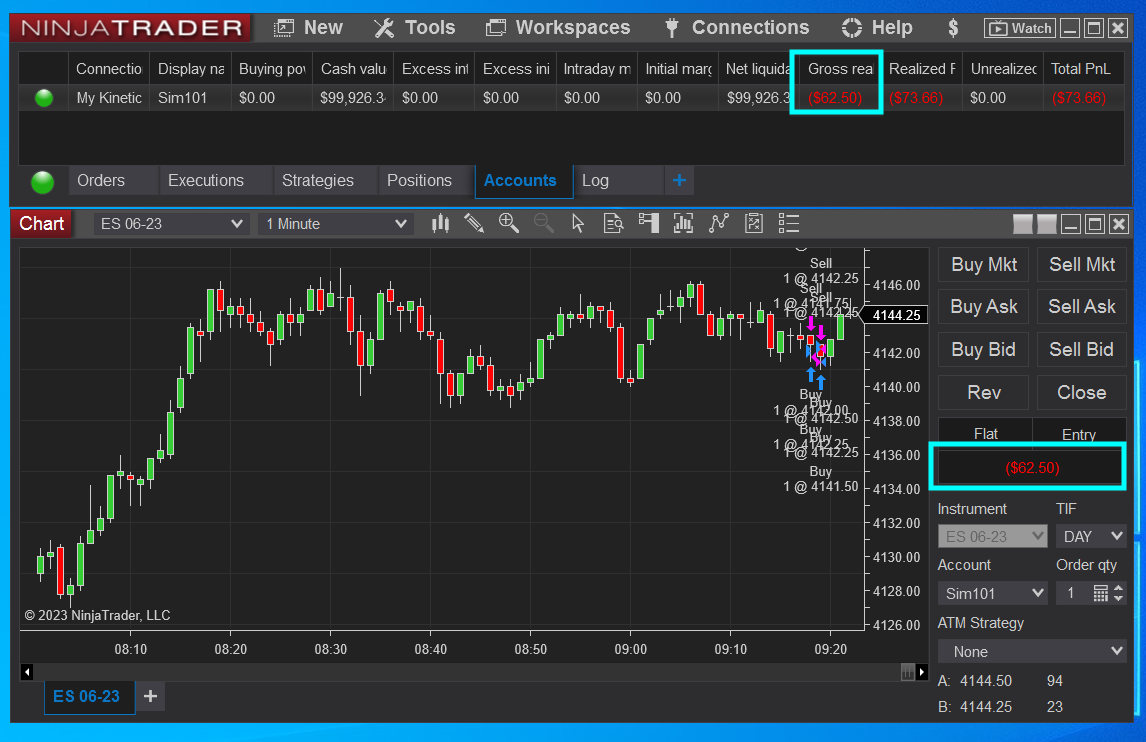Image resolution: width=1146 pixels, height=742 pixels.
Task: Open the Sim101 Account dropdown
Action: click(x=993, y=593)
